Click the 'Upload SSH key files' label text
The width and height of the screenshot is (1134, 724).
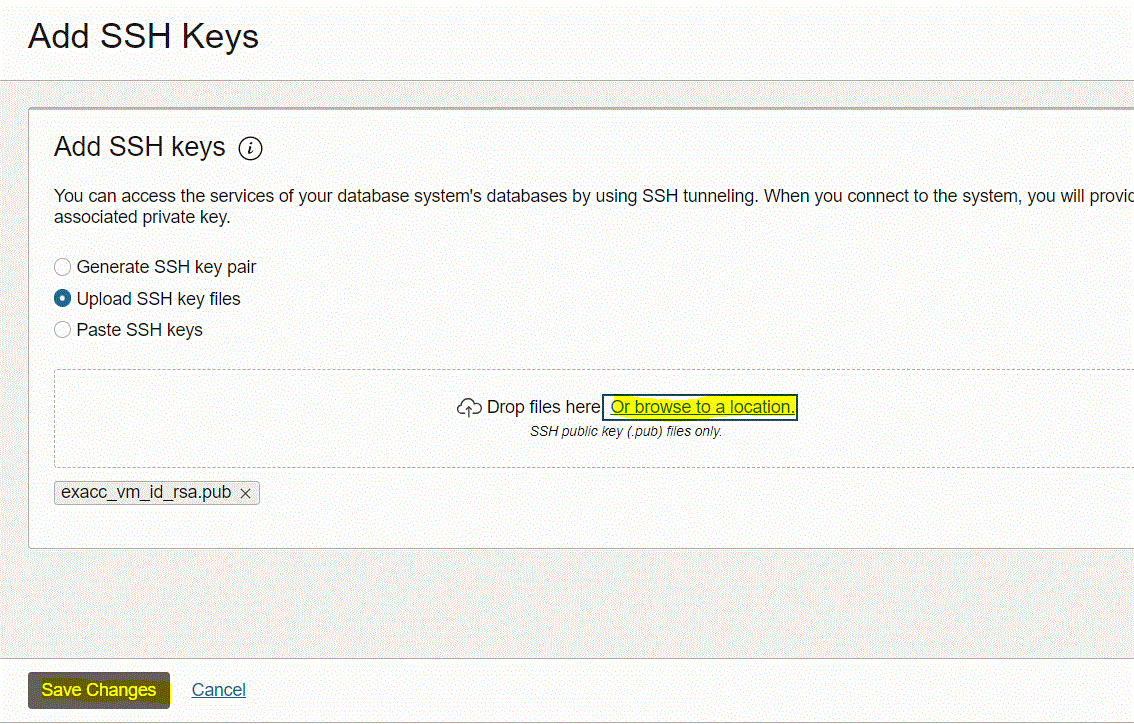tap(158, 298)
